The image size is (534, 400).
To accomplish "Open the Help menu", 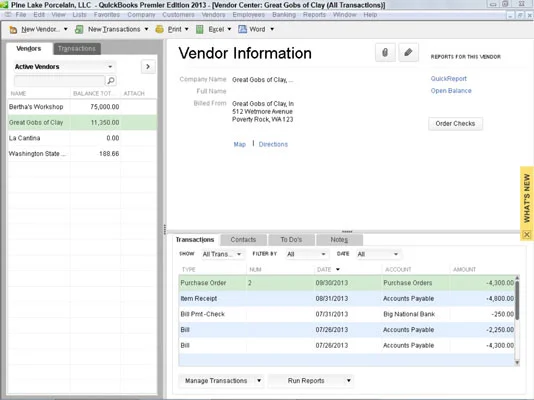I will click(x=370, y=15).
